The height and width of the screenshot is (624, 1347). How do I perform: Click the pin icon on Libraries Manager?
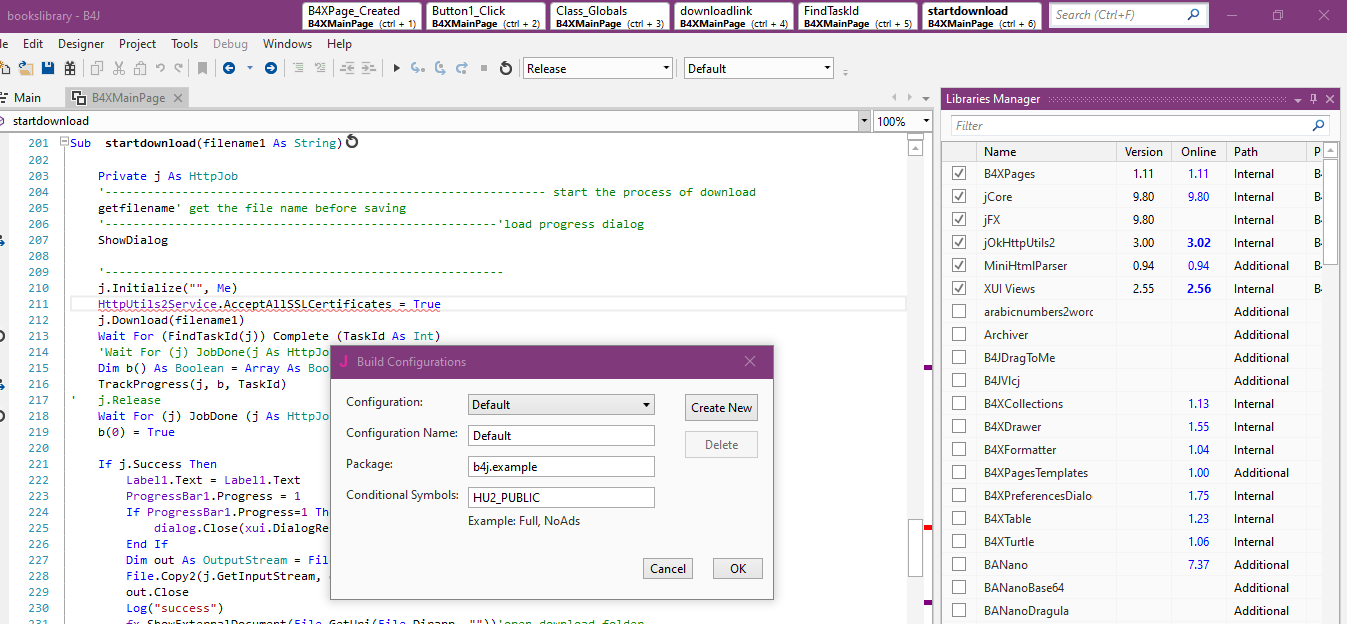pyautogui.click(x=1314, y=99)
